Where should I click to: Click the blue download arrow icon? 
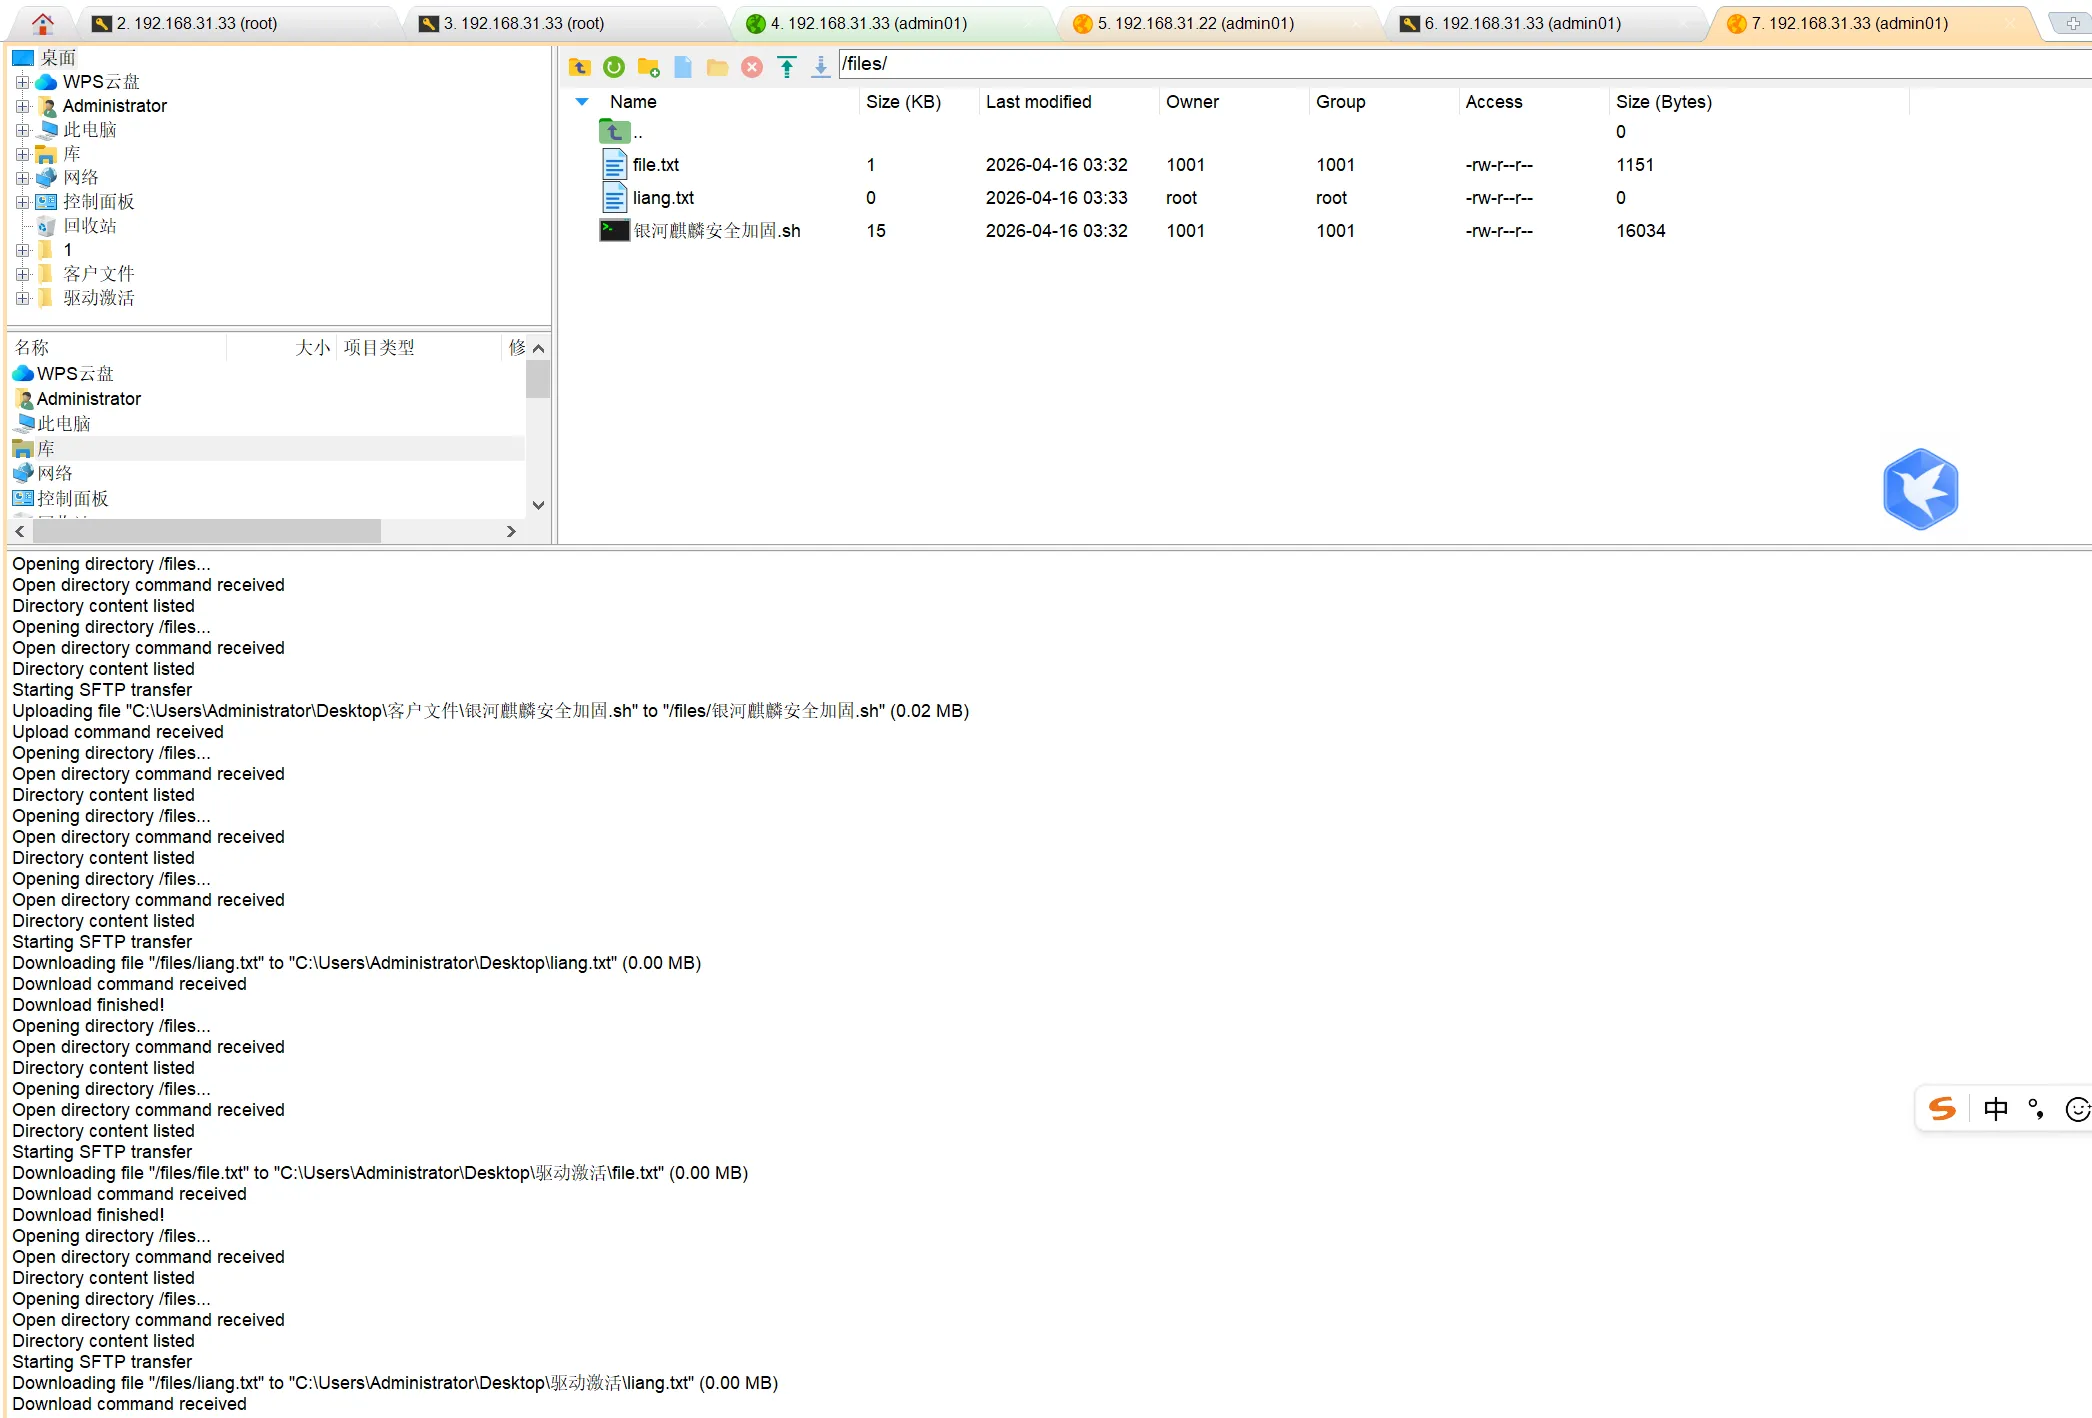(820, 67)
